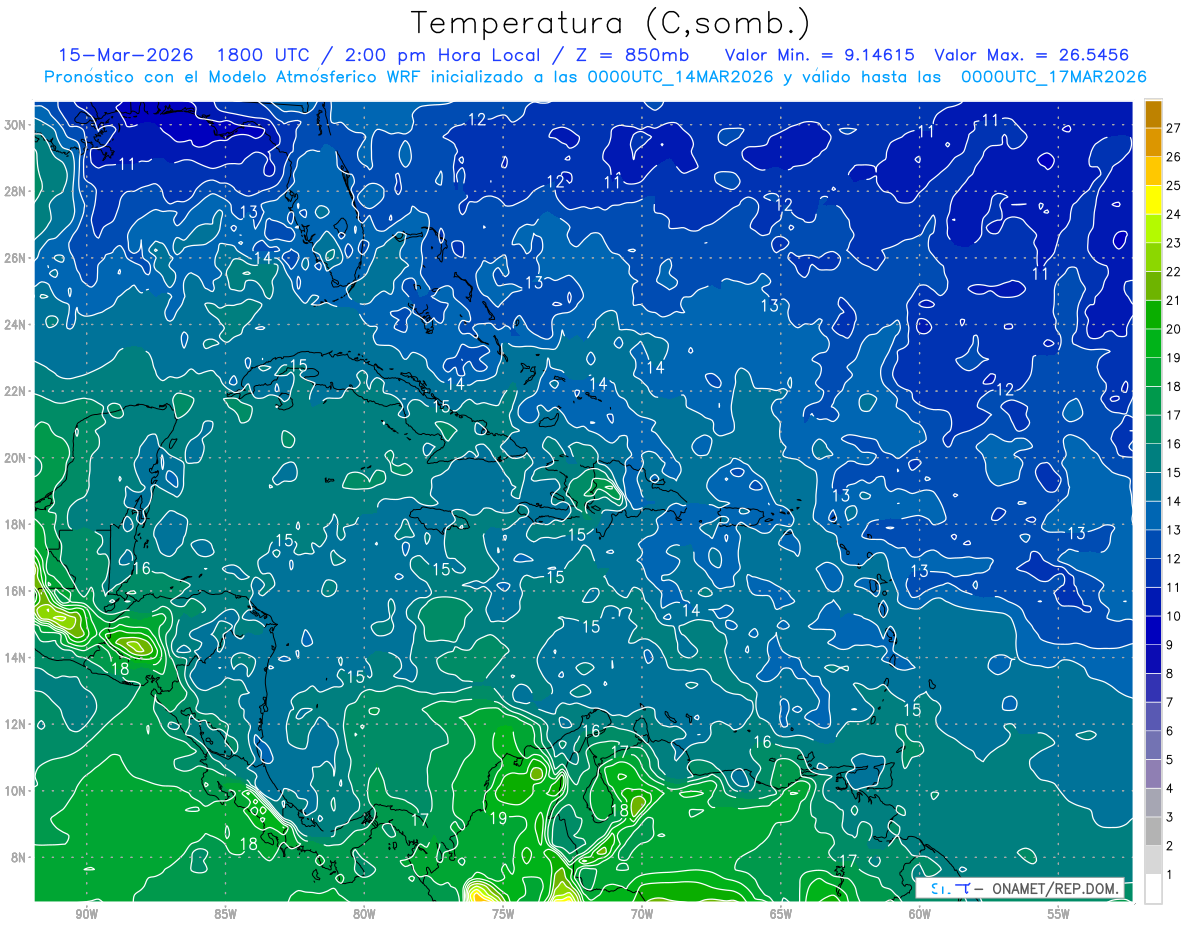Click the legend value 25

[x=1174, y=185]
